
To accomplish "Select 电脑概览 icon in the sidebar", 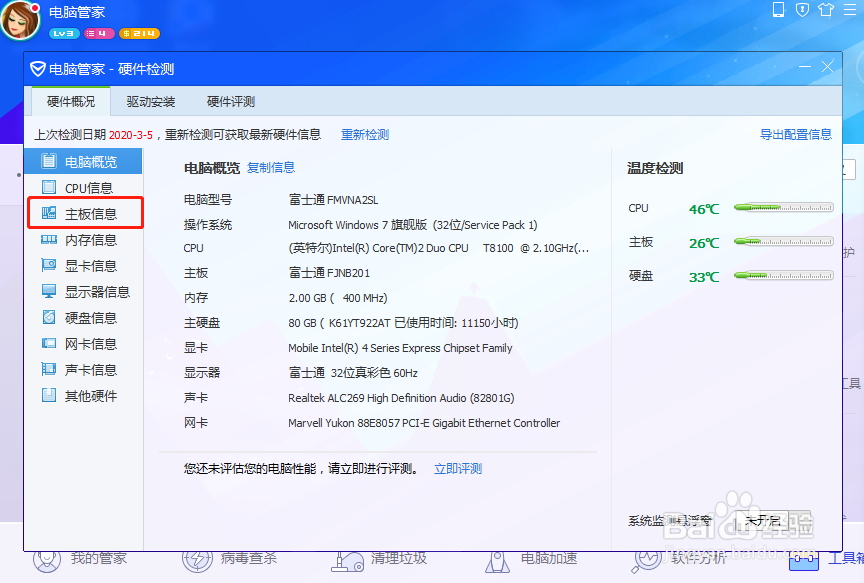I will pyautogui.click(x=49, y=161).
